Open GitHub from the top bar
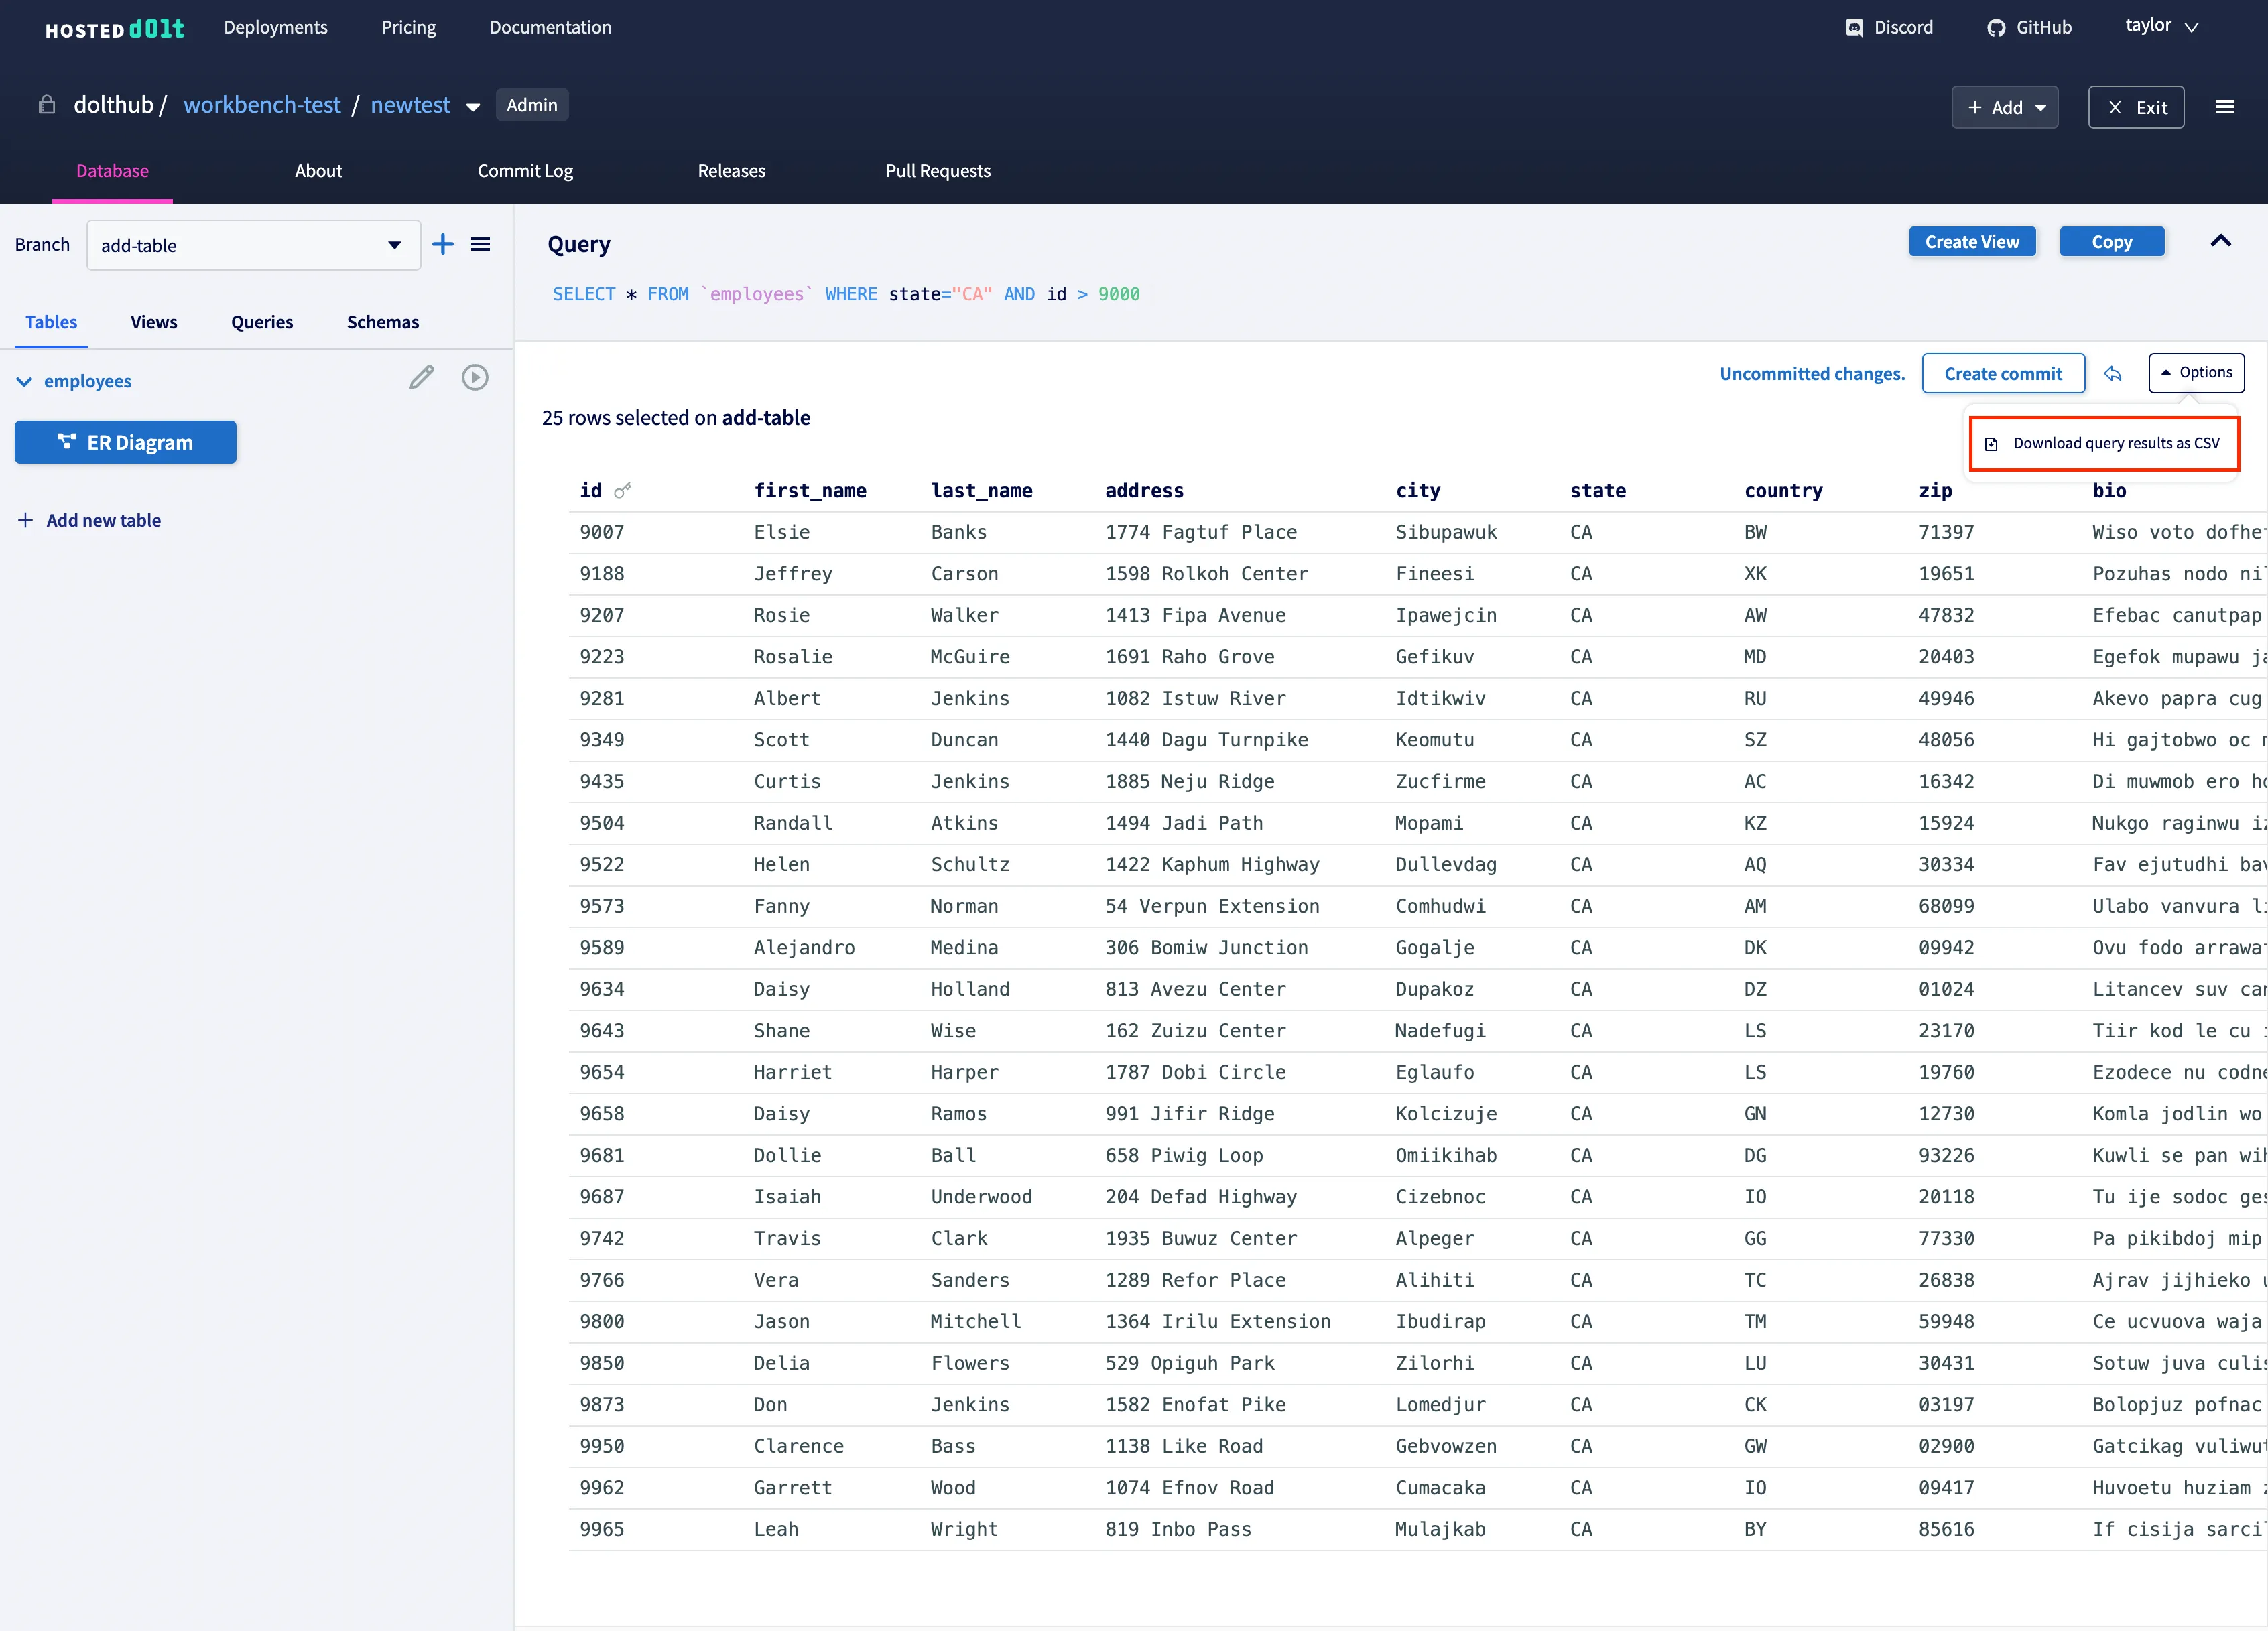The width and height of the screenshot is (2268, 1631). 2030,27
